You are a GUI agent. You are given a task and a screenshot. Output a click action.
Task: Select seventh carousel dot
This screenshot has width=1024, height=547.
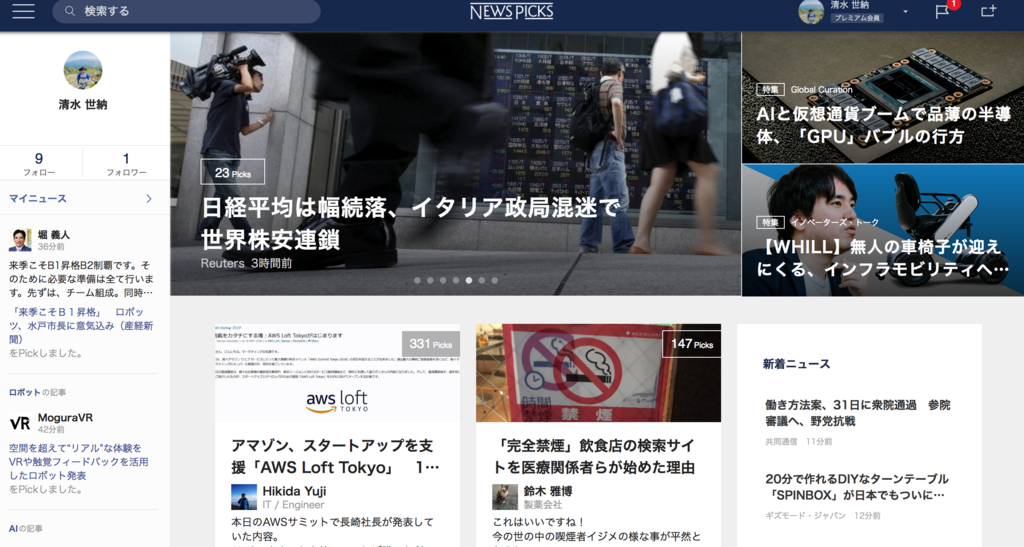click(495, 280)
